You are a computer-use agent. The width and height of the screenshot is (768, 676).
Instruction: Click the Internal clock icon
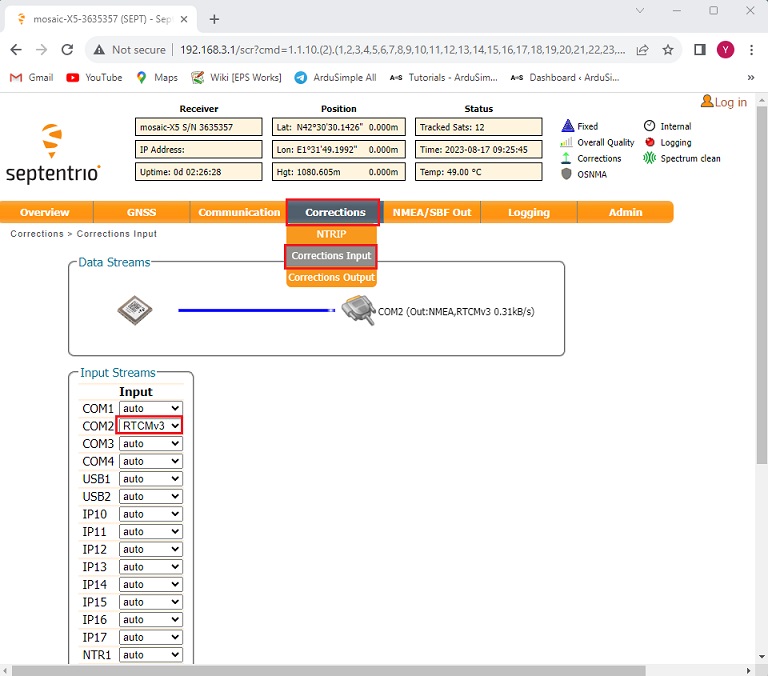pos(649,126)
